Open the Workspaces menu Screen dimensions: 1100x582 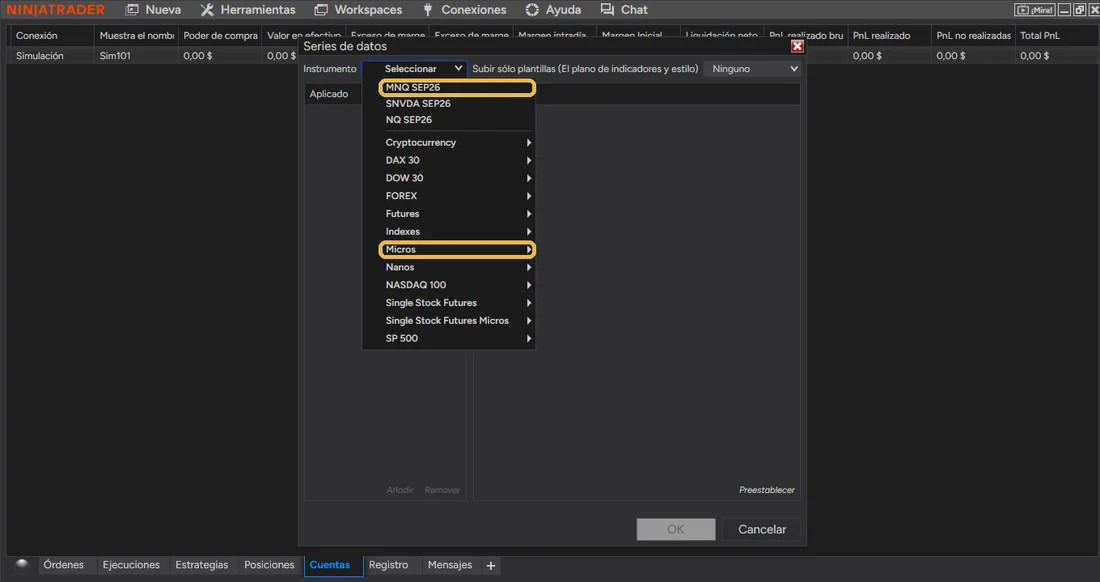358,10
